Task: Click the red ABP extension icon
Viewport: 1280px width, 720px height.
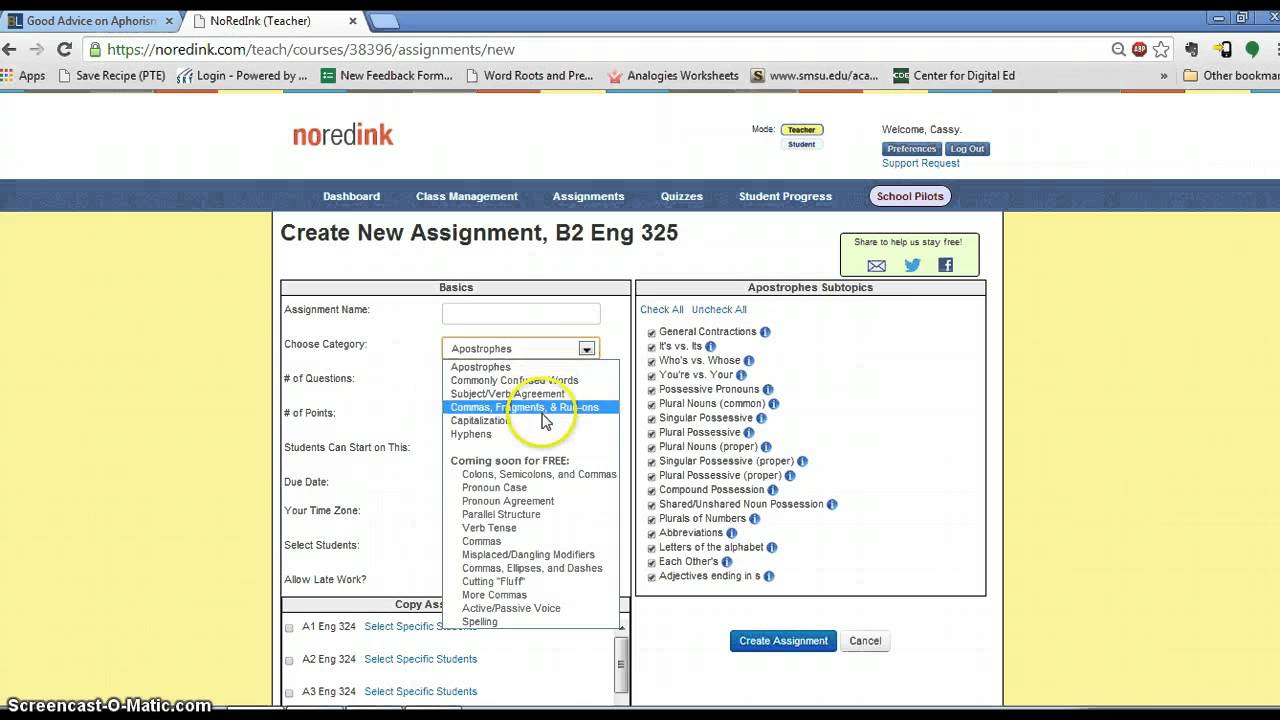Action: [x=1140, y=49]
